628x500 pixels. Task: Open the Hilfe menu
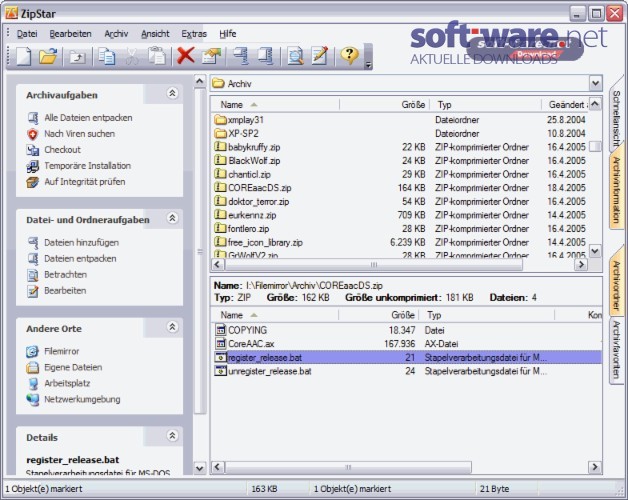[x=227, y=34]
